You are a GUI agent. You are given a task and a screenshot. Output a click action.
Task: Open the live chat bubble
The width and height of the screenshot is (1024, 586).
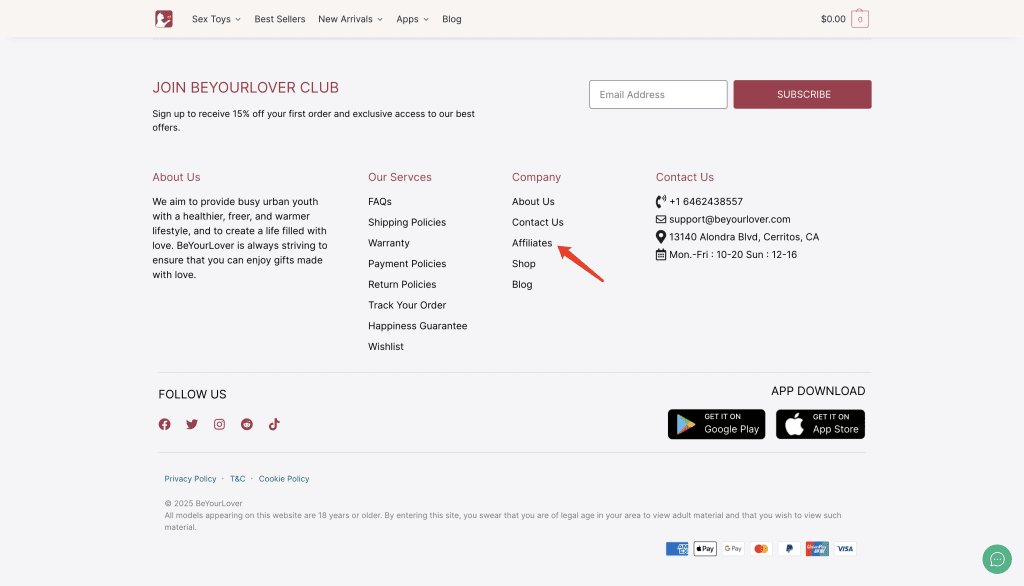click(997, 559)
